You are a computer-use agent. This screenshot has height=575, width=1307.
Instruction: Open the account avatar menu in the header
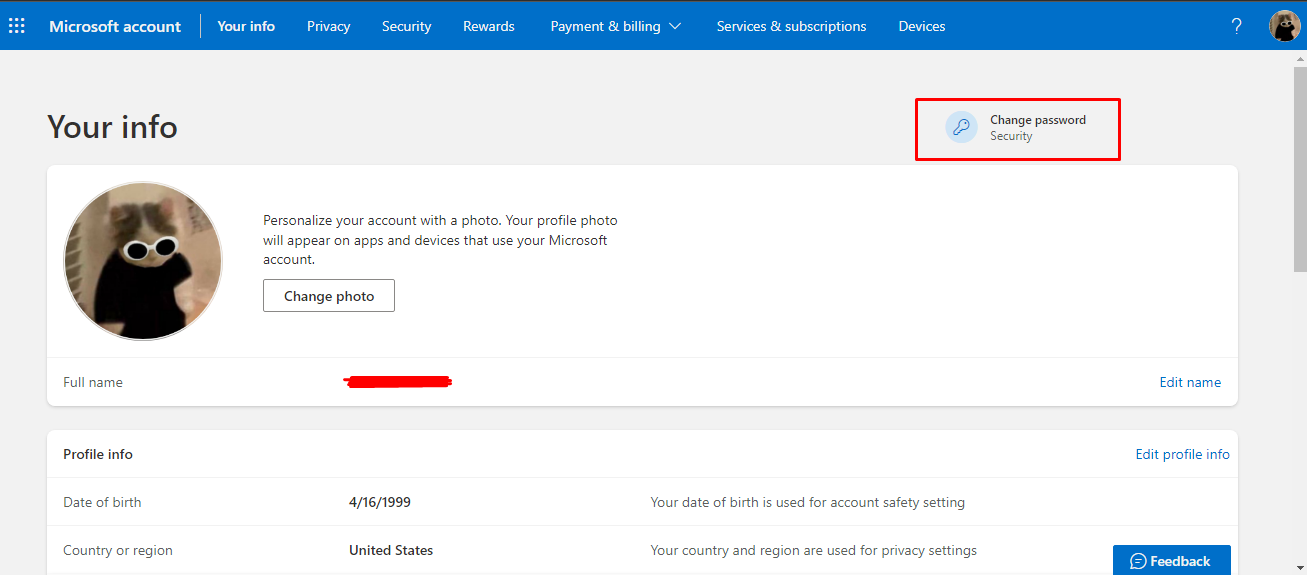click(x=1284, y=26)
